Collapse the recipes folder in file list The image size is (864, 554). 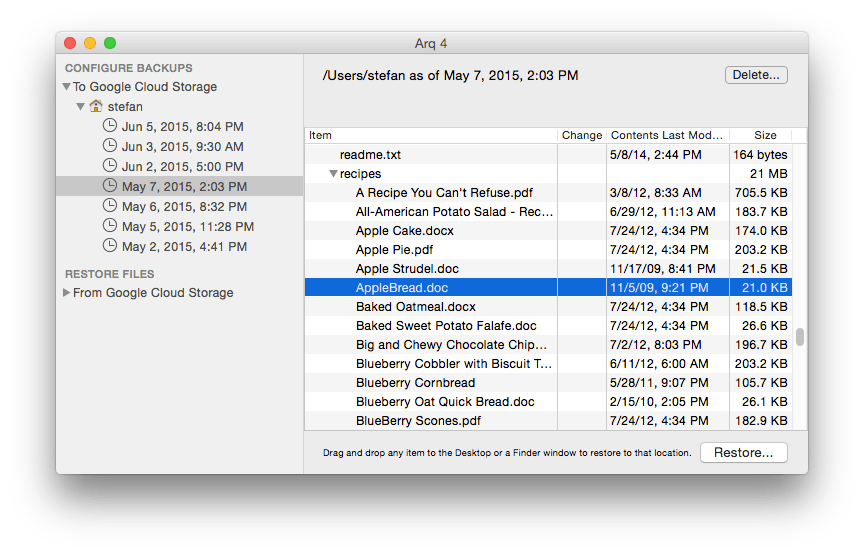click(333, 174)
